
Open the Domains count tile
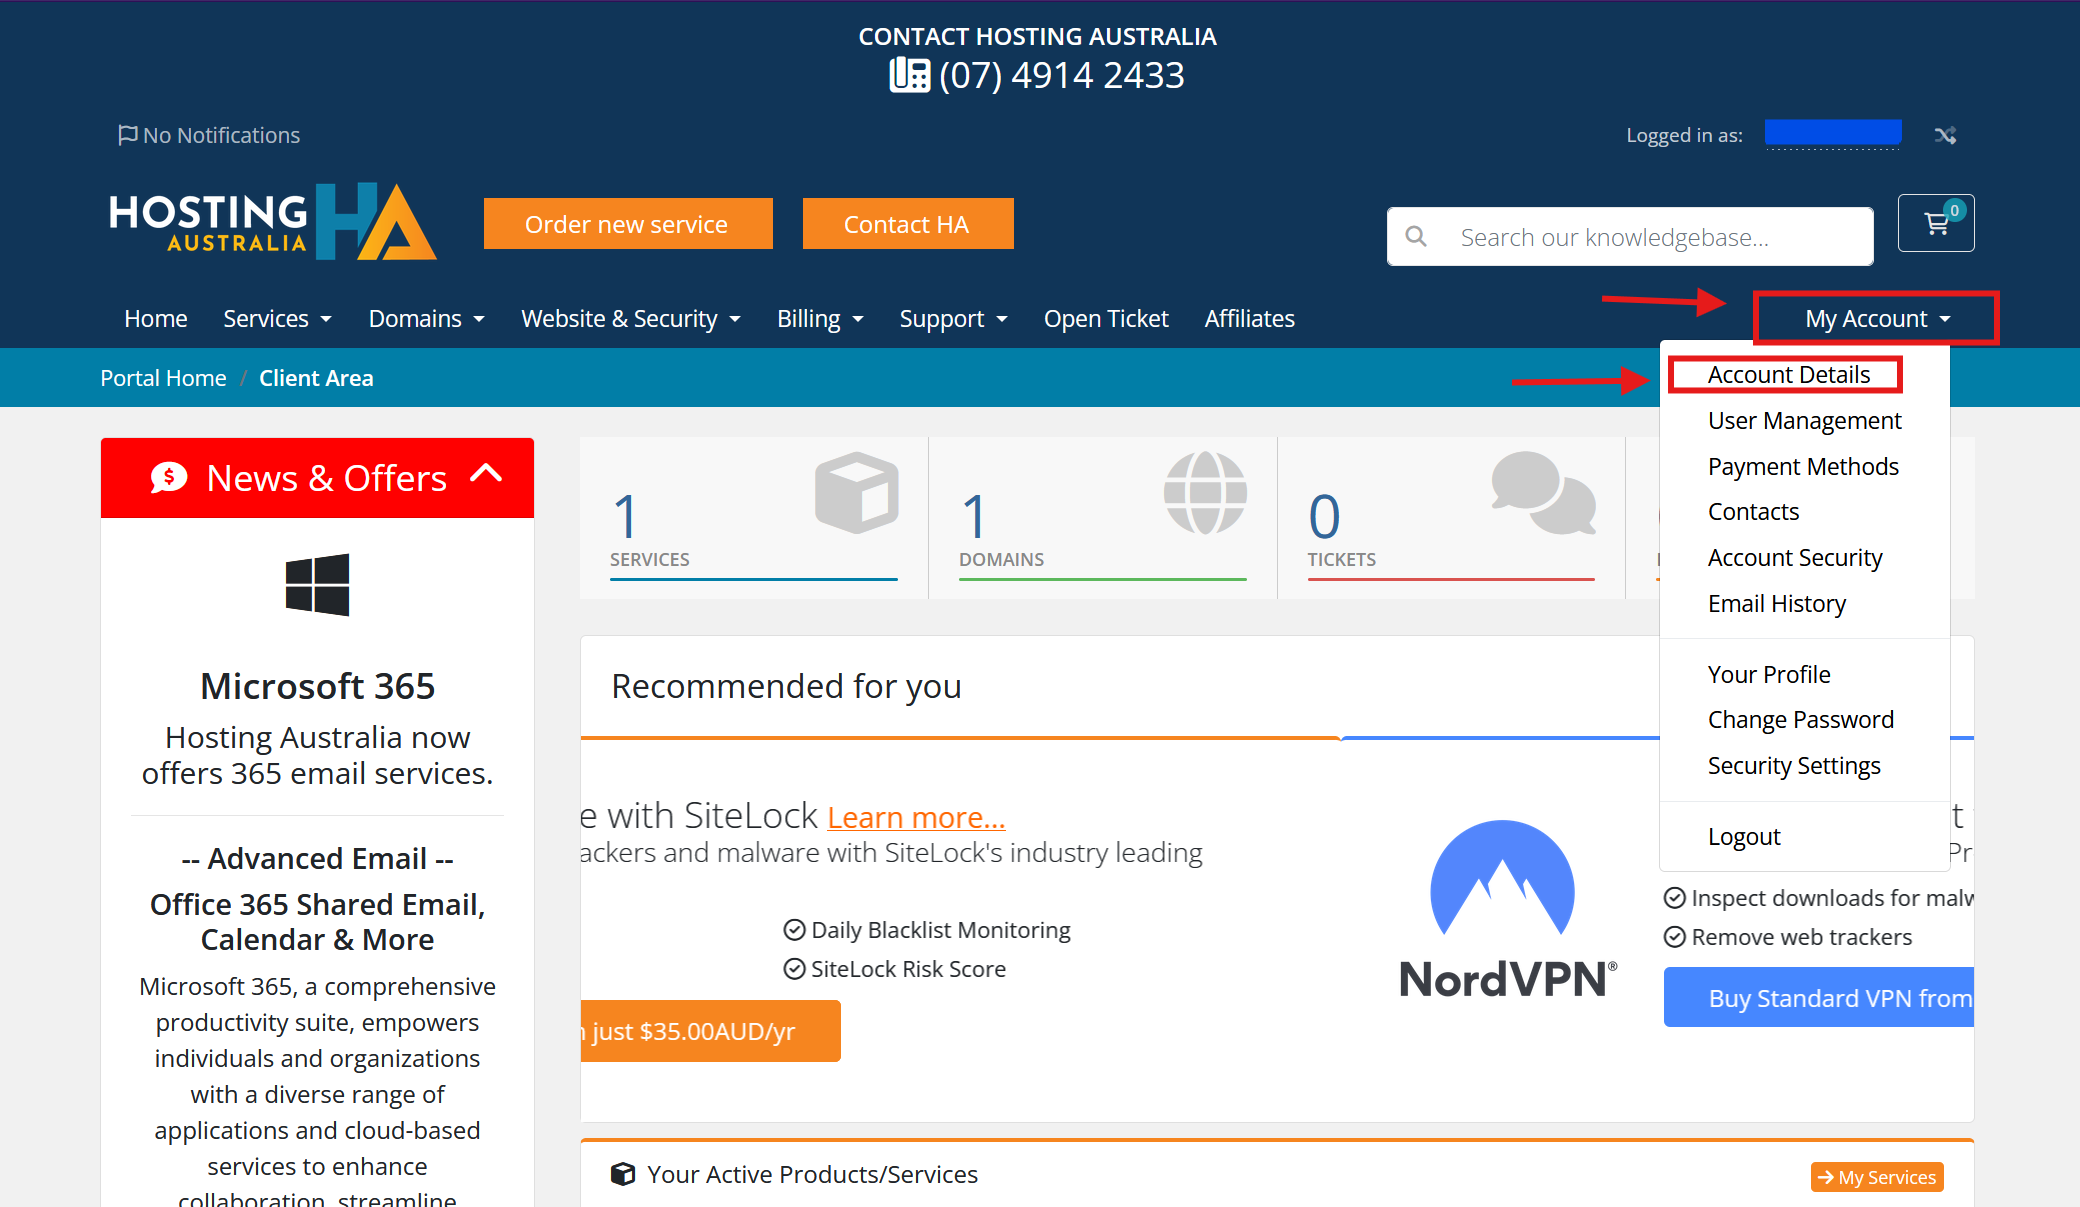[1102, 518]
